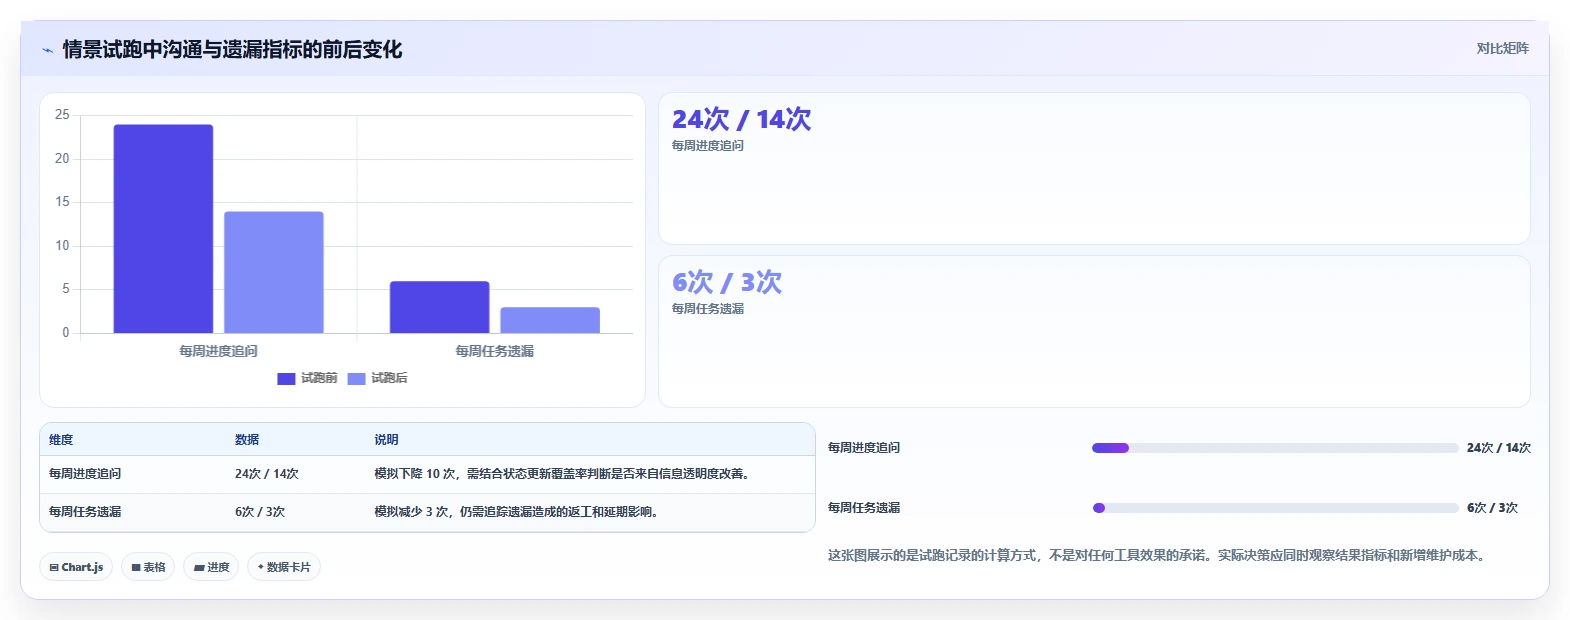Click the 数据卡片 tag chip

click(x=284, y=567)
